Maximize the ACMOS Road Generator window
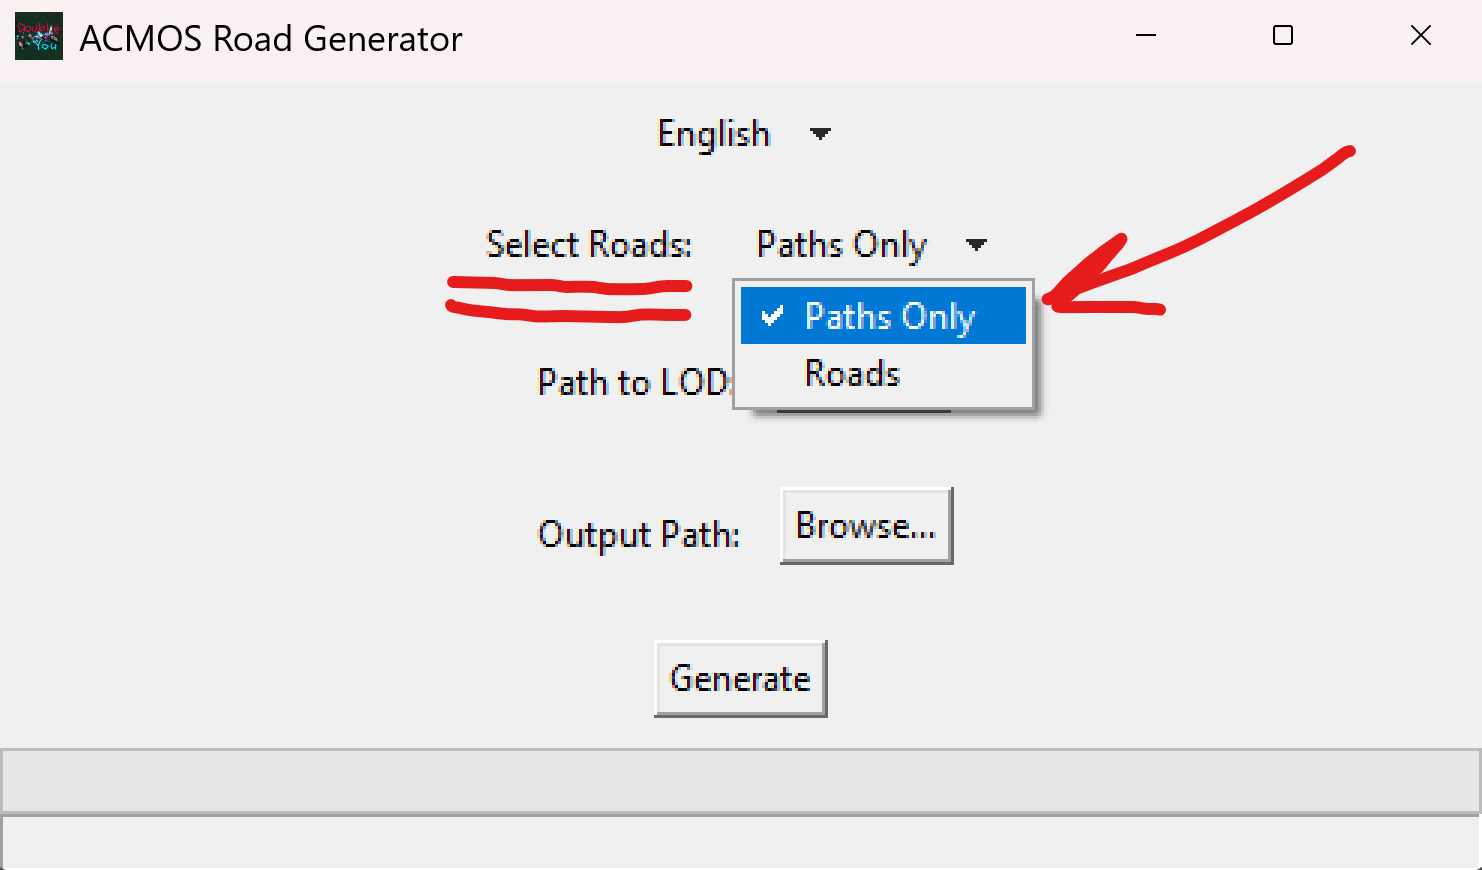 1283,36
